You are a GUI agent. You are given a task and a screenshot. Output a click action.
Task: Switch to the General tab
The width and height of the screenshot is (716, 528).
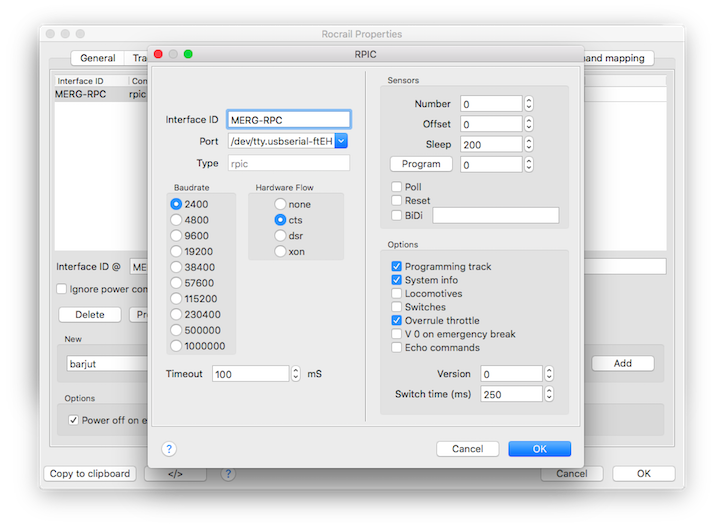[98, 58]
